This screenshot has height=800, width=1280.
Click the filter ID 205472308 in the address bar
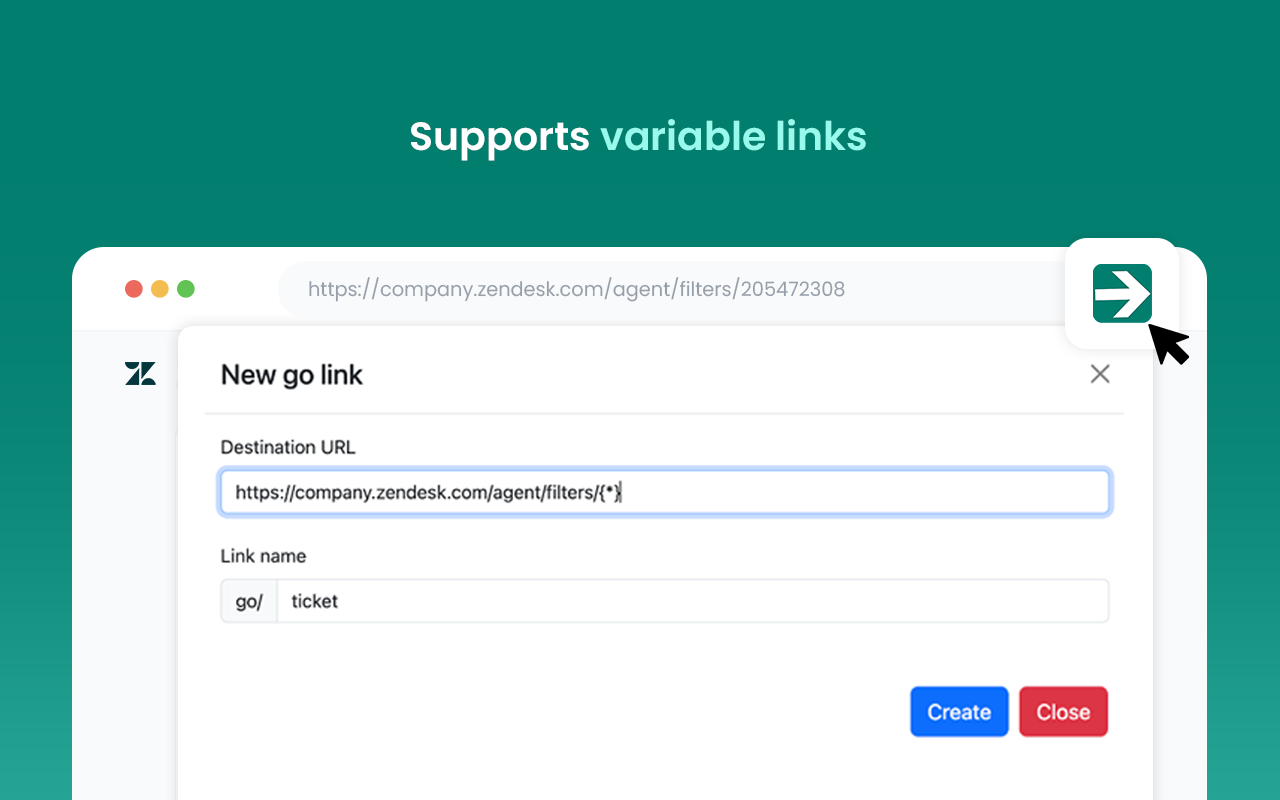pyautogui.click(x=793, y=290)
